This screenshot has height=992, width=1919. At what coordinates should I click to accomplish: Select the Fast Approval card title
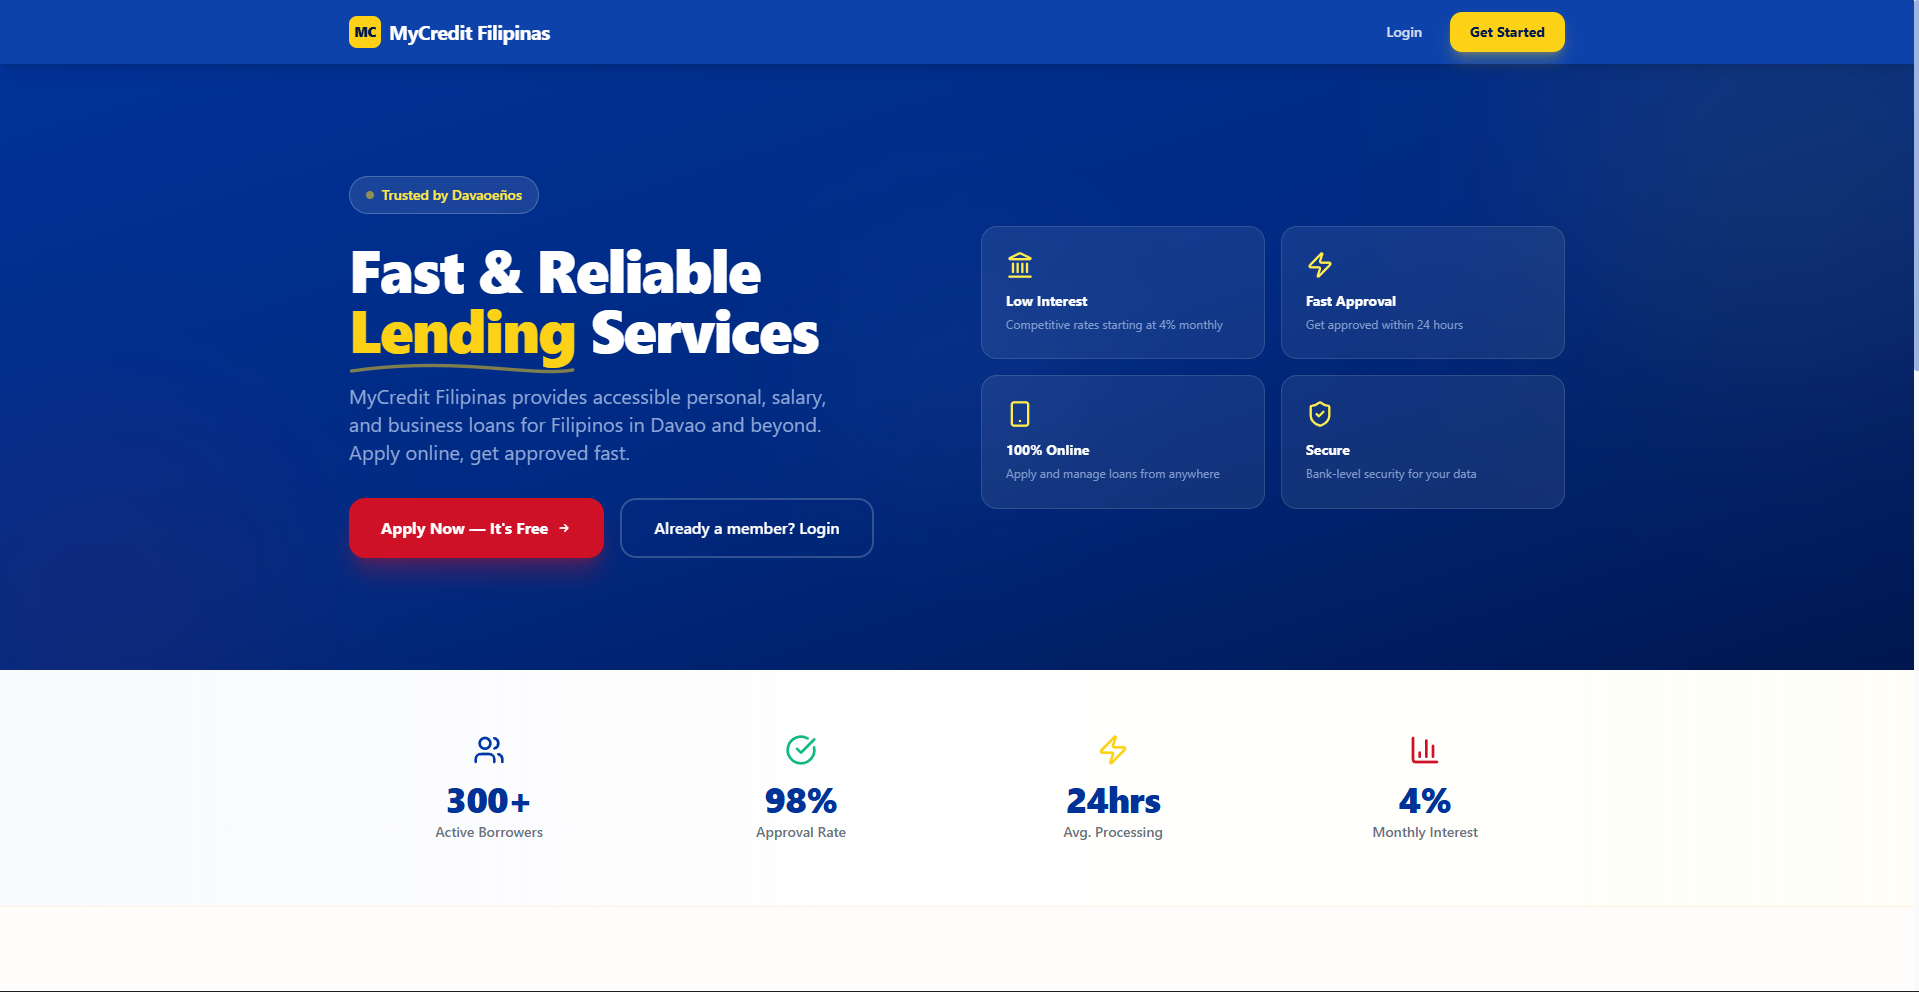[x=1351, y=301]
